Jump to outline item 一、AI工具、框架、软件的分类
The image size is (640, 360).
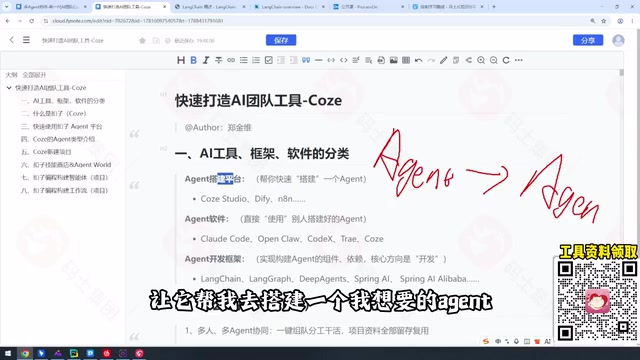[63, 100]
